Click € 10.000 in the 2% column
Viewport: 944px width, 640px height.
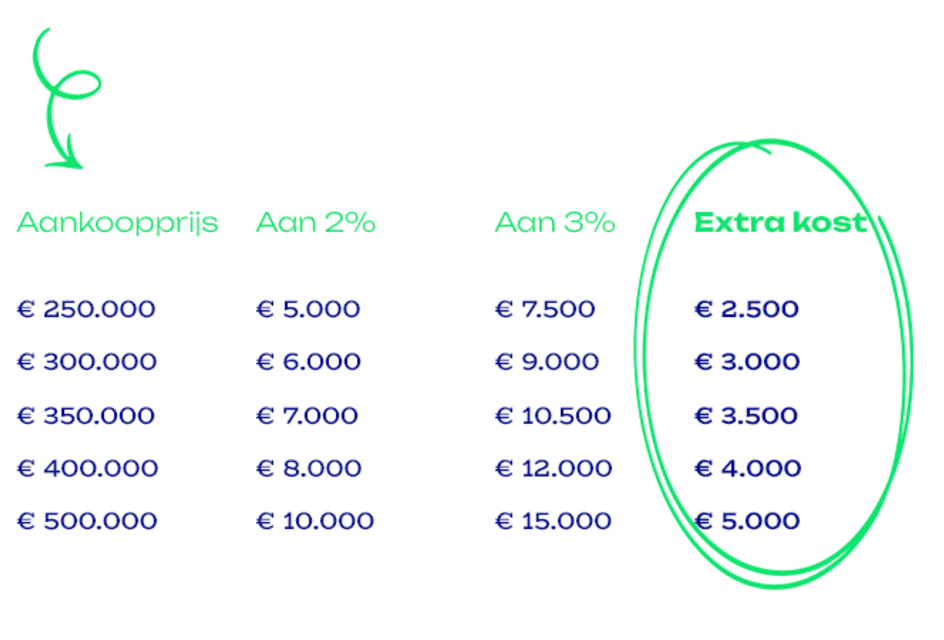315,520
